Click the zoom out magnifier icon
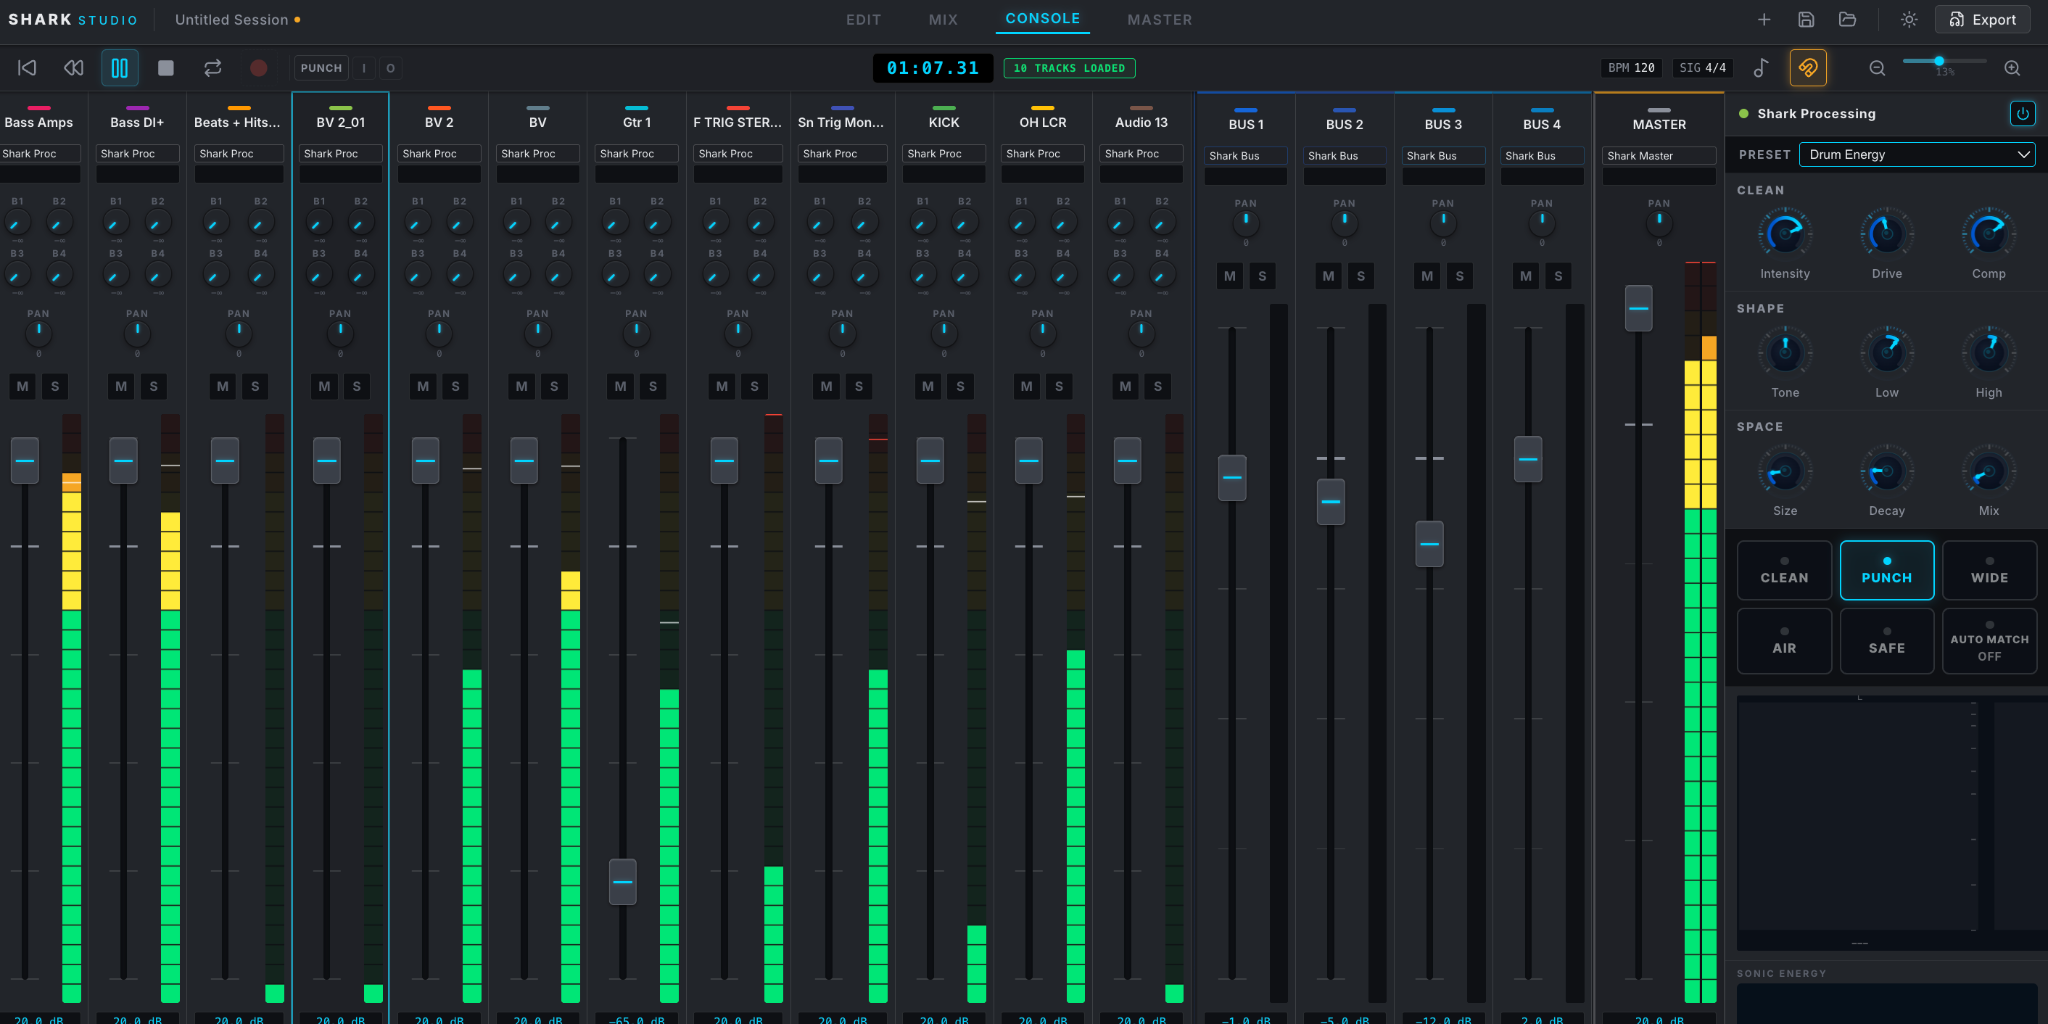This screenshot has height=1024, width=2048. [1877, 68]
